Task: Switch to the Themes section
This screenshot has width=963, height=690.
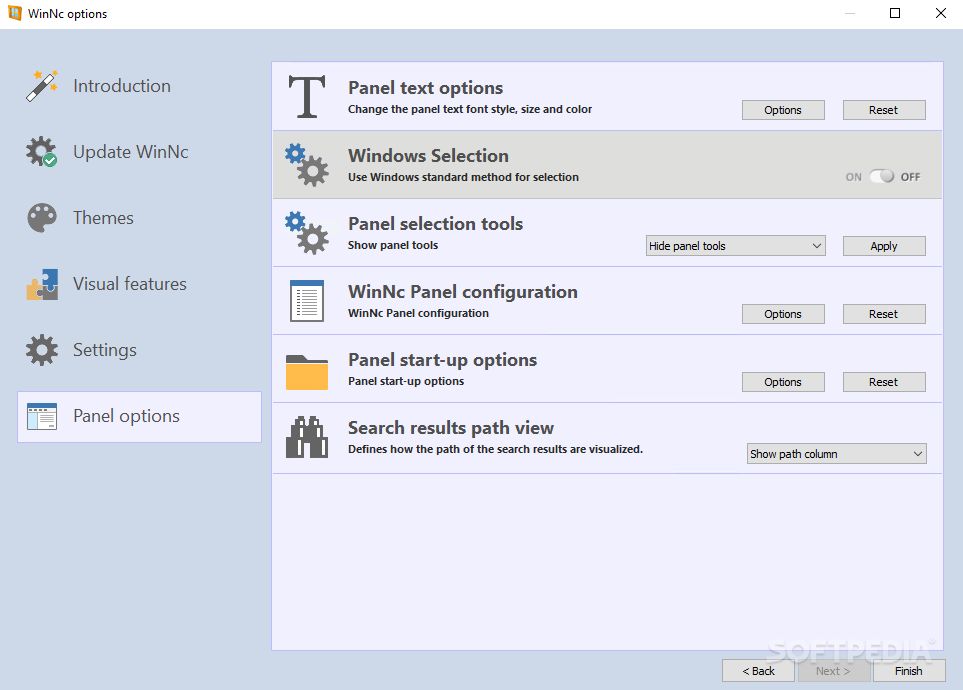Action: (x=139, y=218)
